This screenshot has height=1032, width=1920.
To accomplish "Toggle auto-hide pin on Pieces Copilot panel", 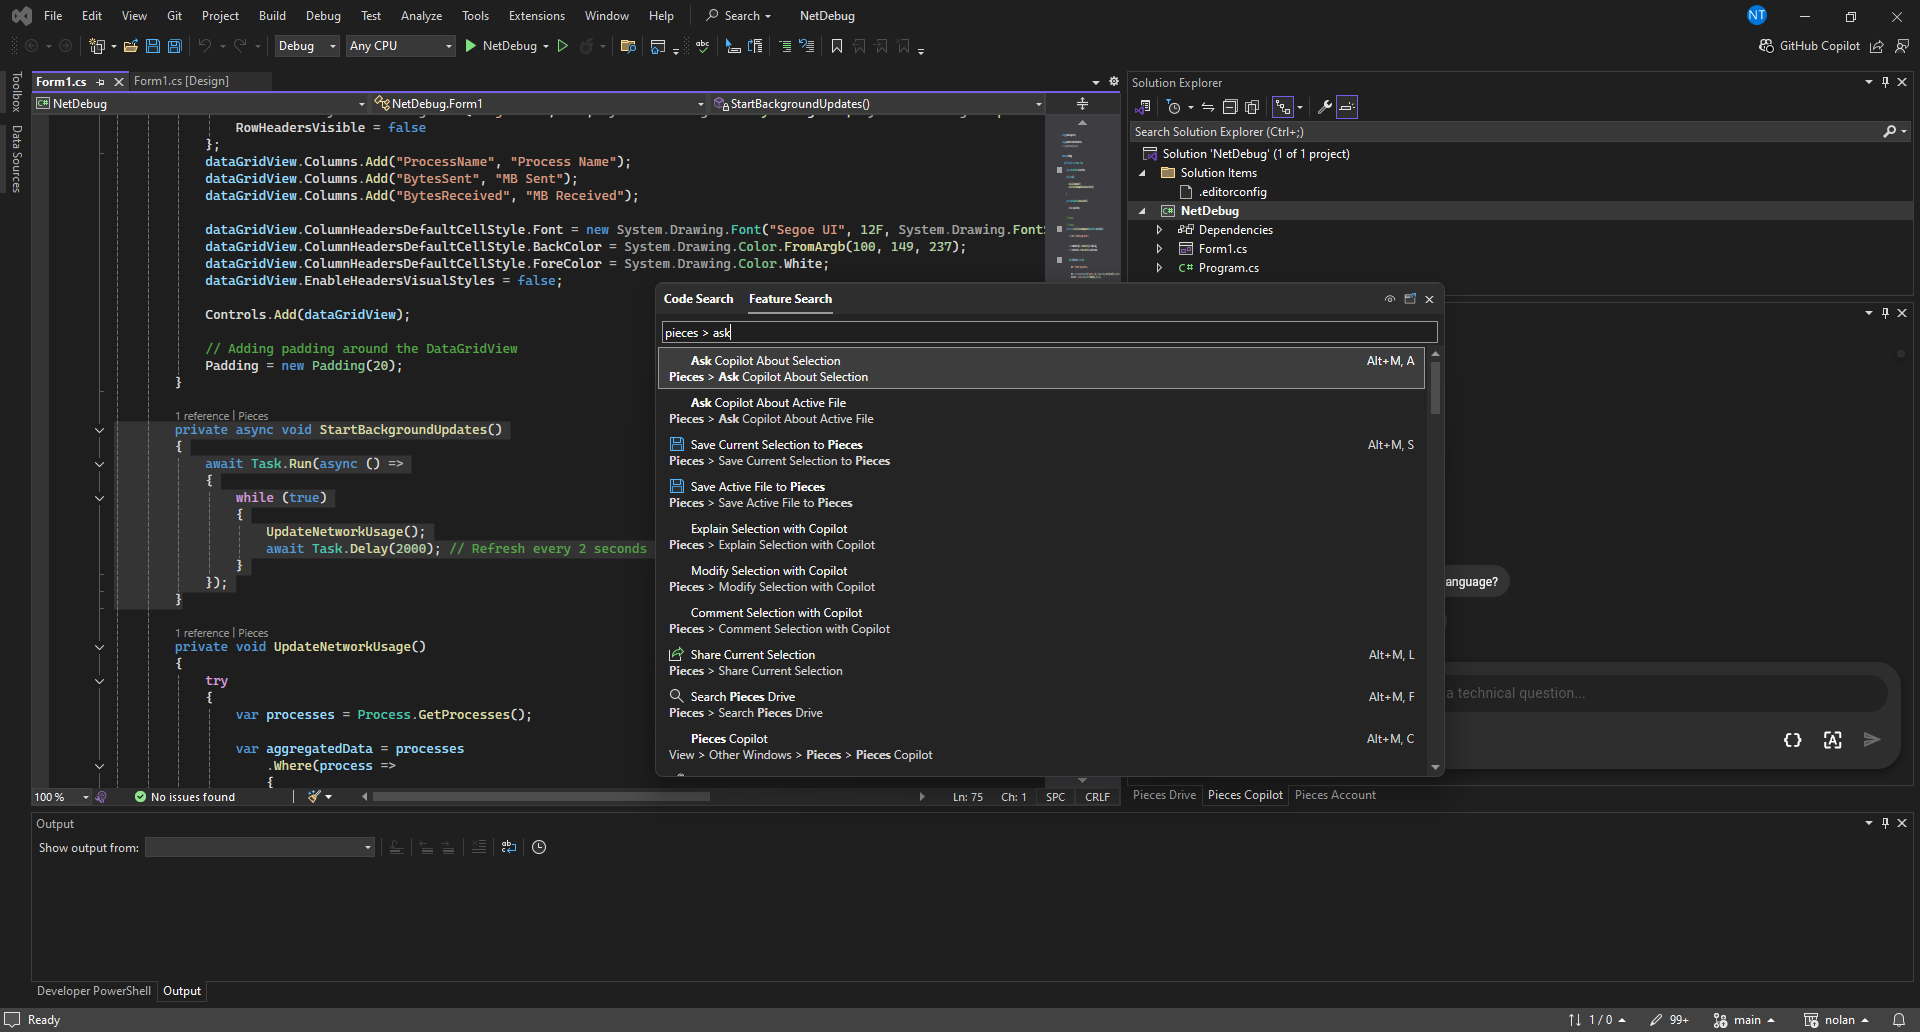I will click(x=1885, y=313).
